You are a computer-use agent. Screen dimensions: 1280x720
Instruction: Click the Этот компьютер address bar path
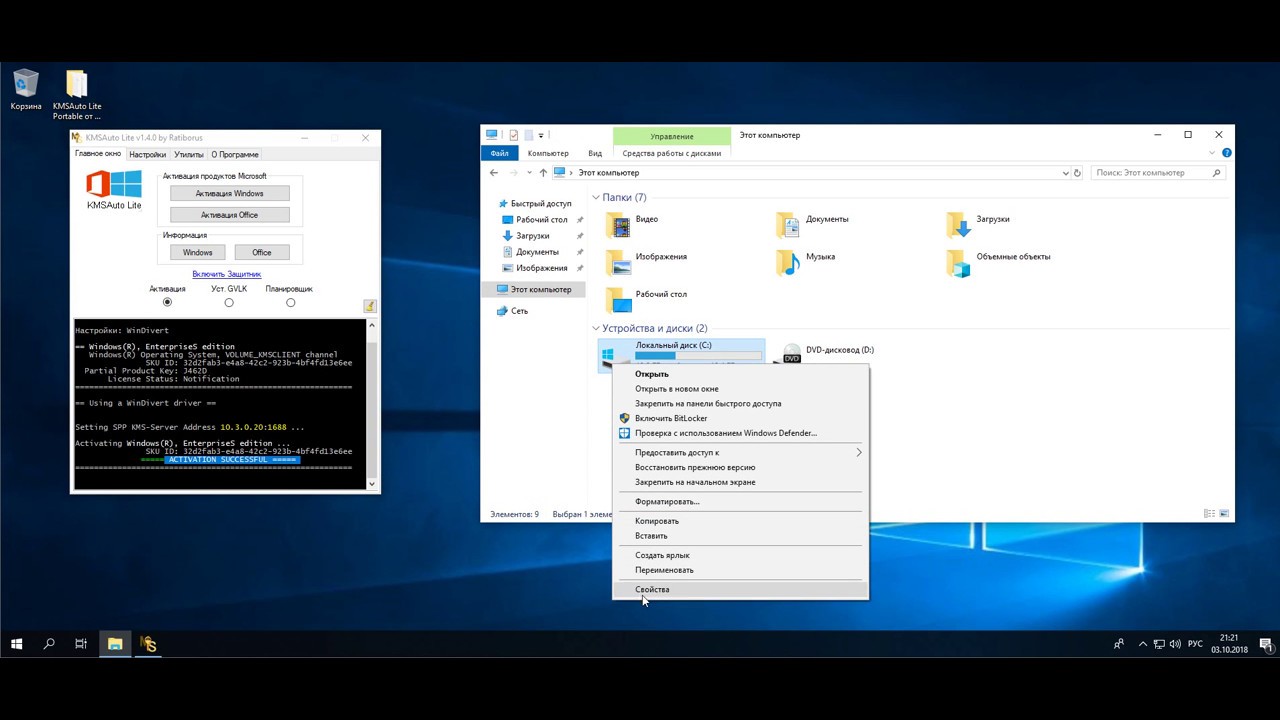[x=609, y=173]
